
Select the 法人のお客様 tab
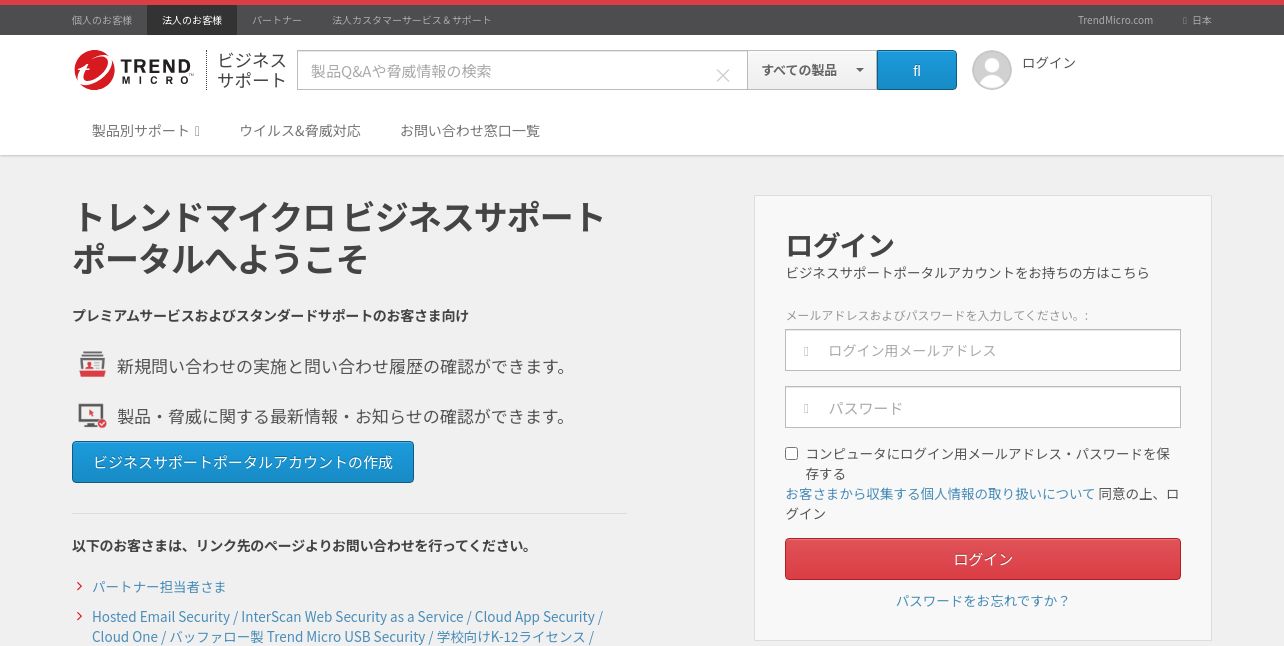point(192,20)
